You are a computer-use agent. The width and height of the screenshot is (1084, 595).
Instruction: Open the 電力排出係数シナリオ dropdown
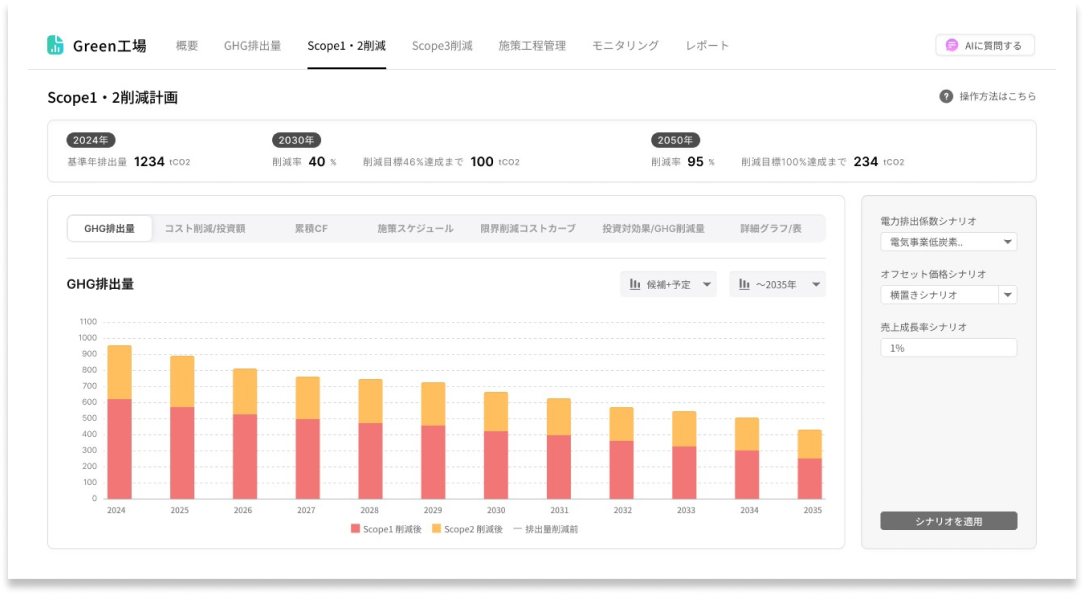coord(948,242)
